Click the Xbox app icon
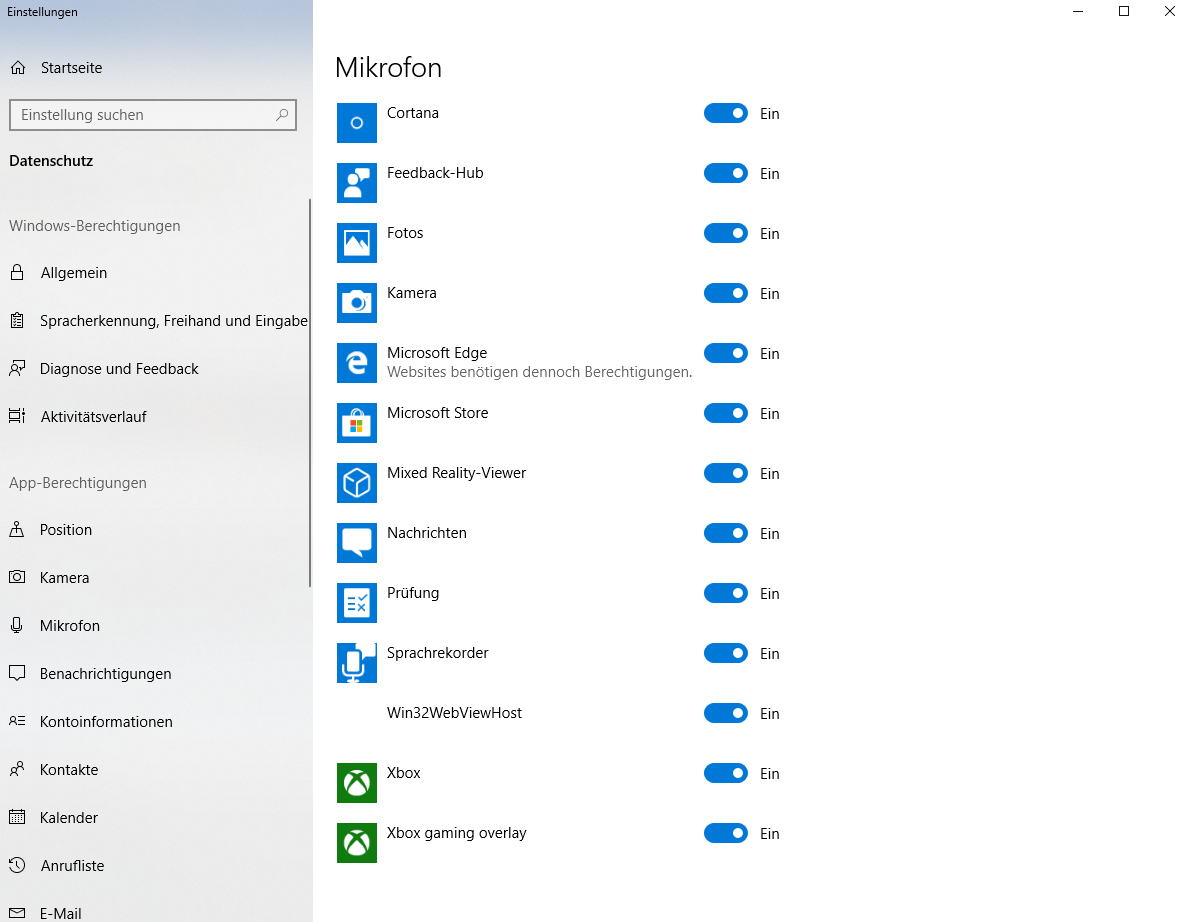Viewport: 1188px width, 922px height. pos(356,783)
